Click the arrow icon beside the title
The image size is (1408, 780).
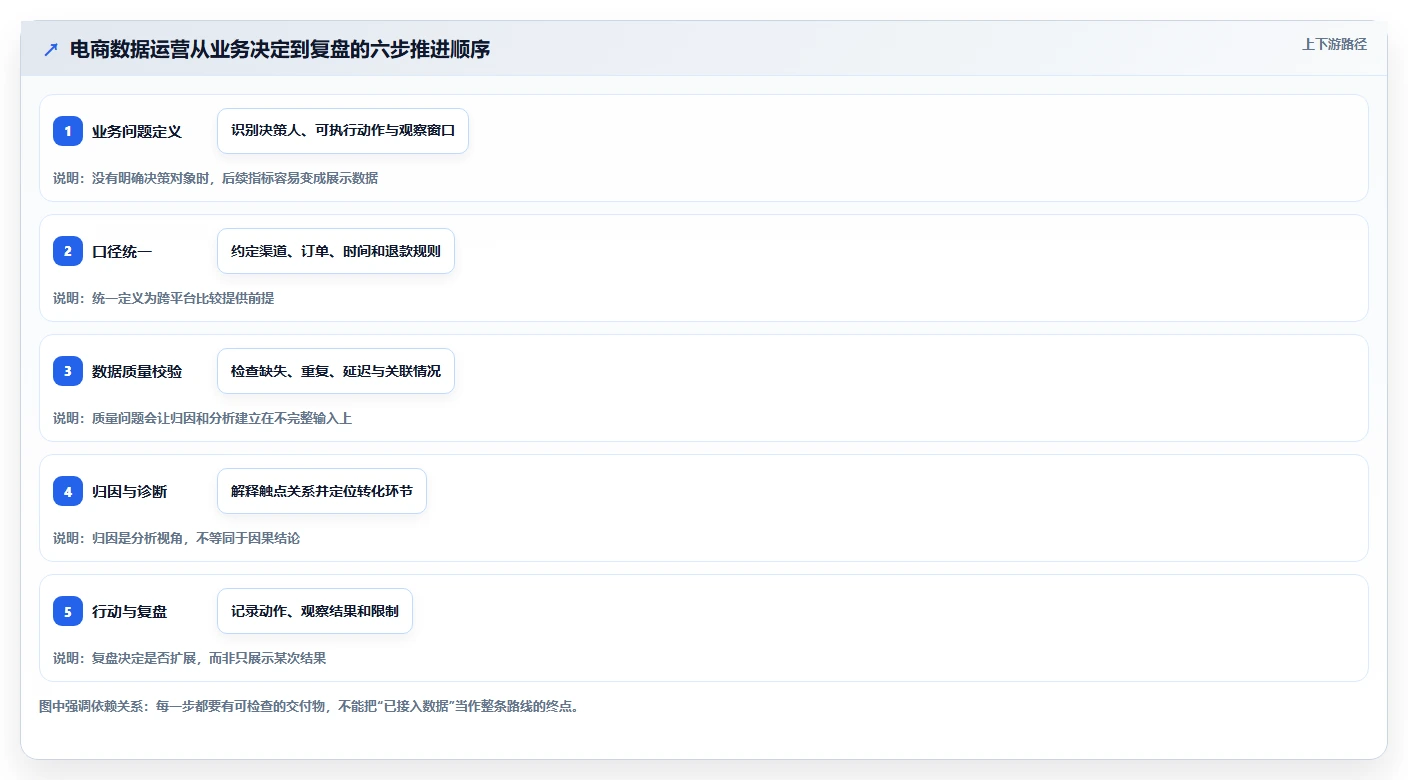(51, 49)
